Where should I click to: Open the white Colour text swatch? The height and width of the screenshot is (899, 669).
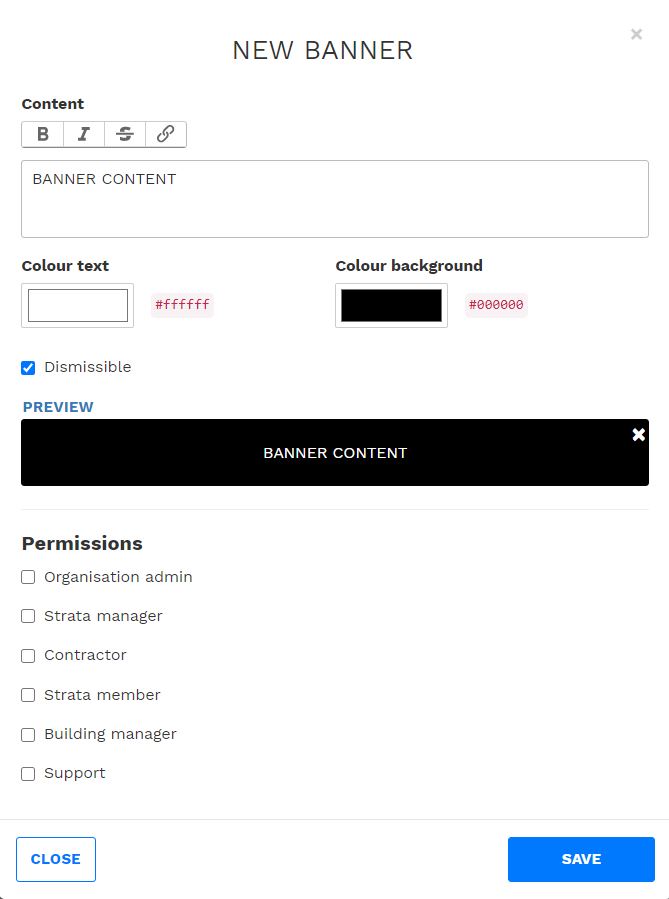pyautogui.click(x=77, y=305)
